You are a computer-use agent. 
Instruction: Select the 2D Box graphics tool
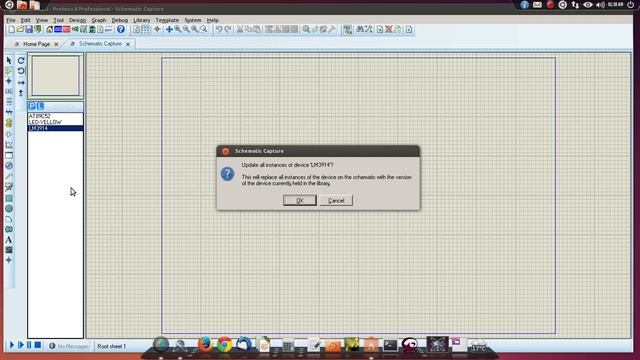[9, 198]
